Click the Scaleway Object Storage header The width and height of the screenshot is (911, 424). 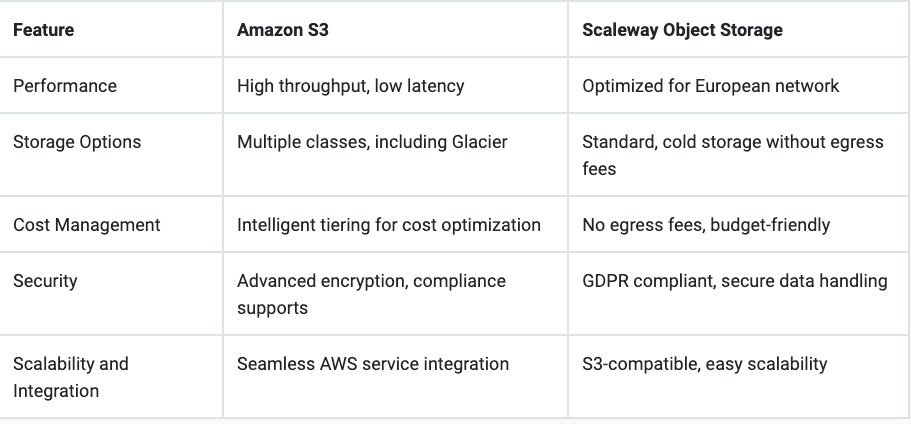pyautogui.click(x=682, y=30)
